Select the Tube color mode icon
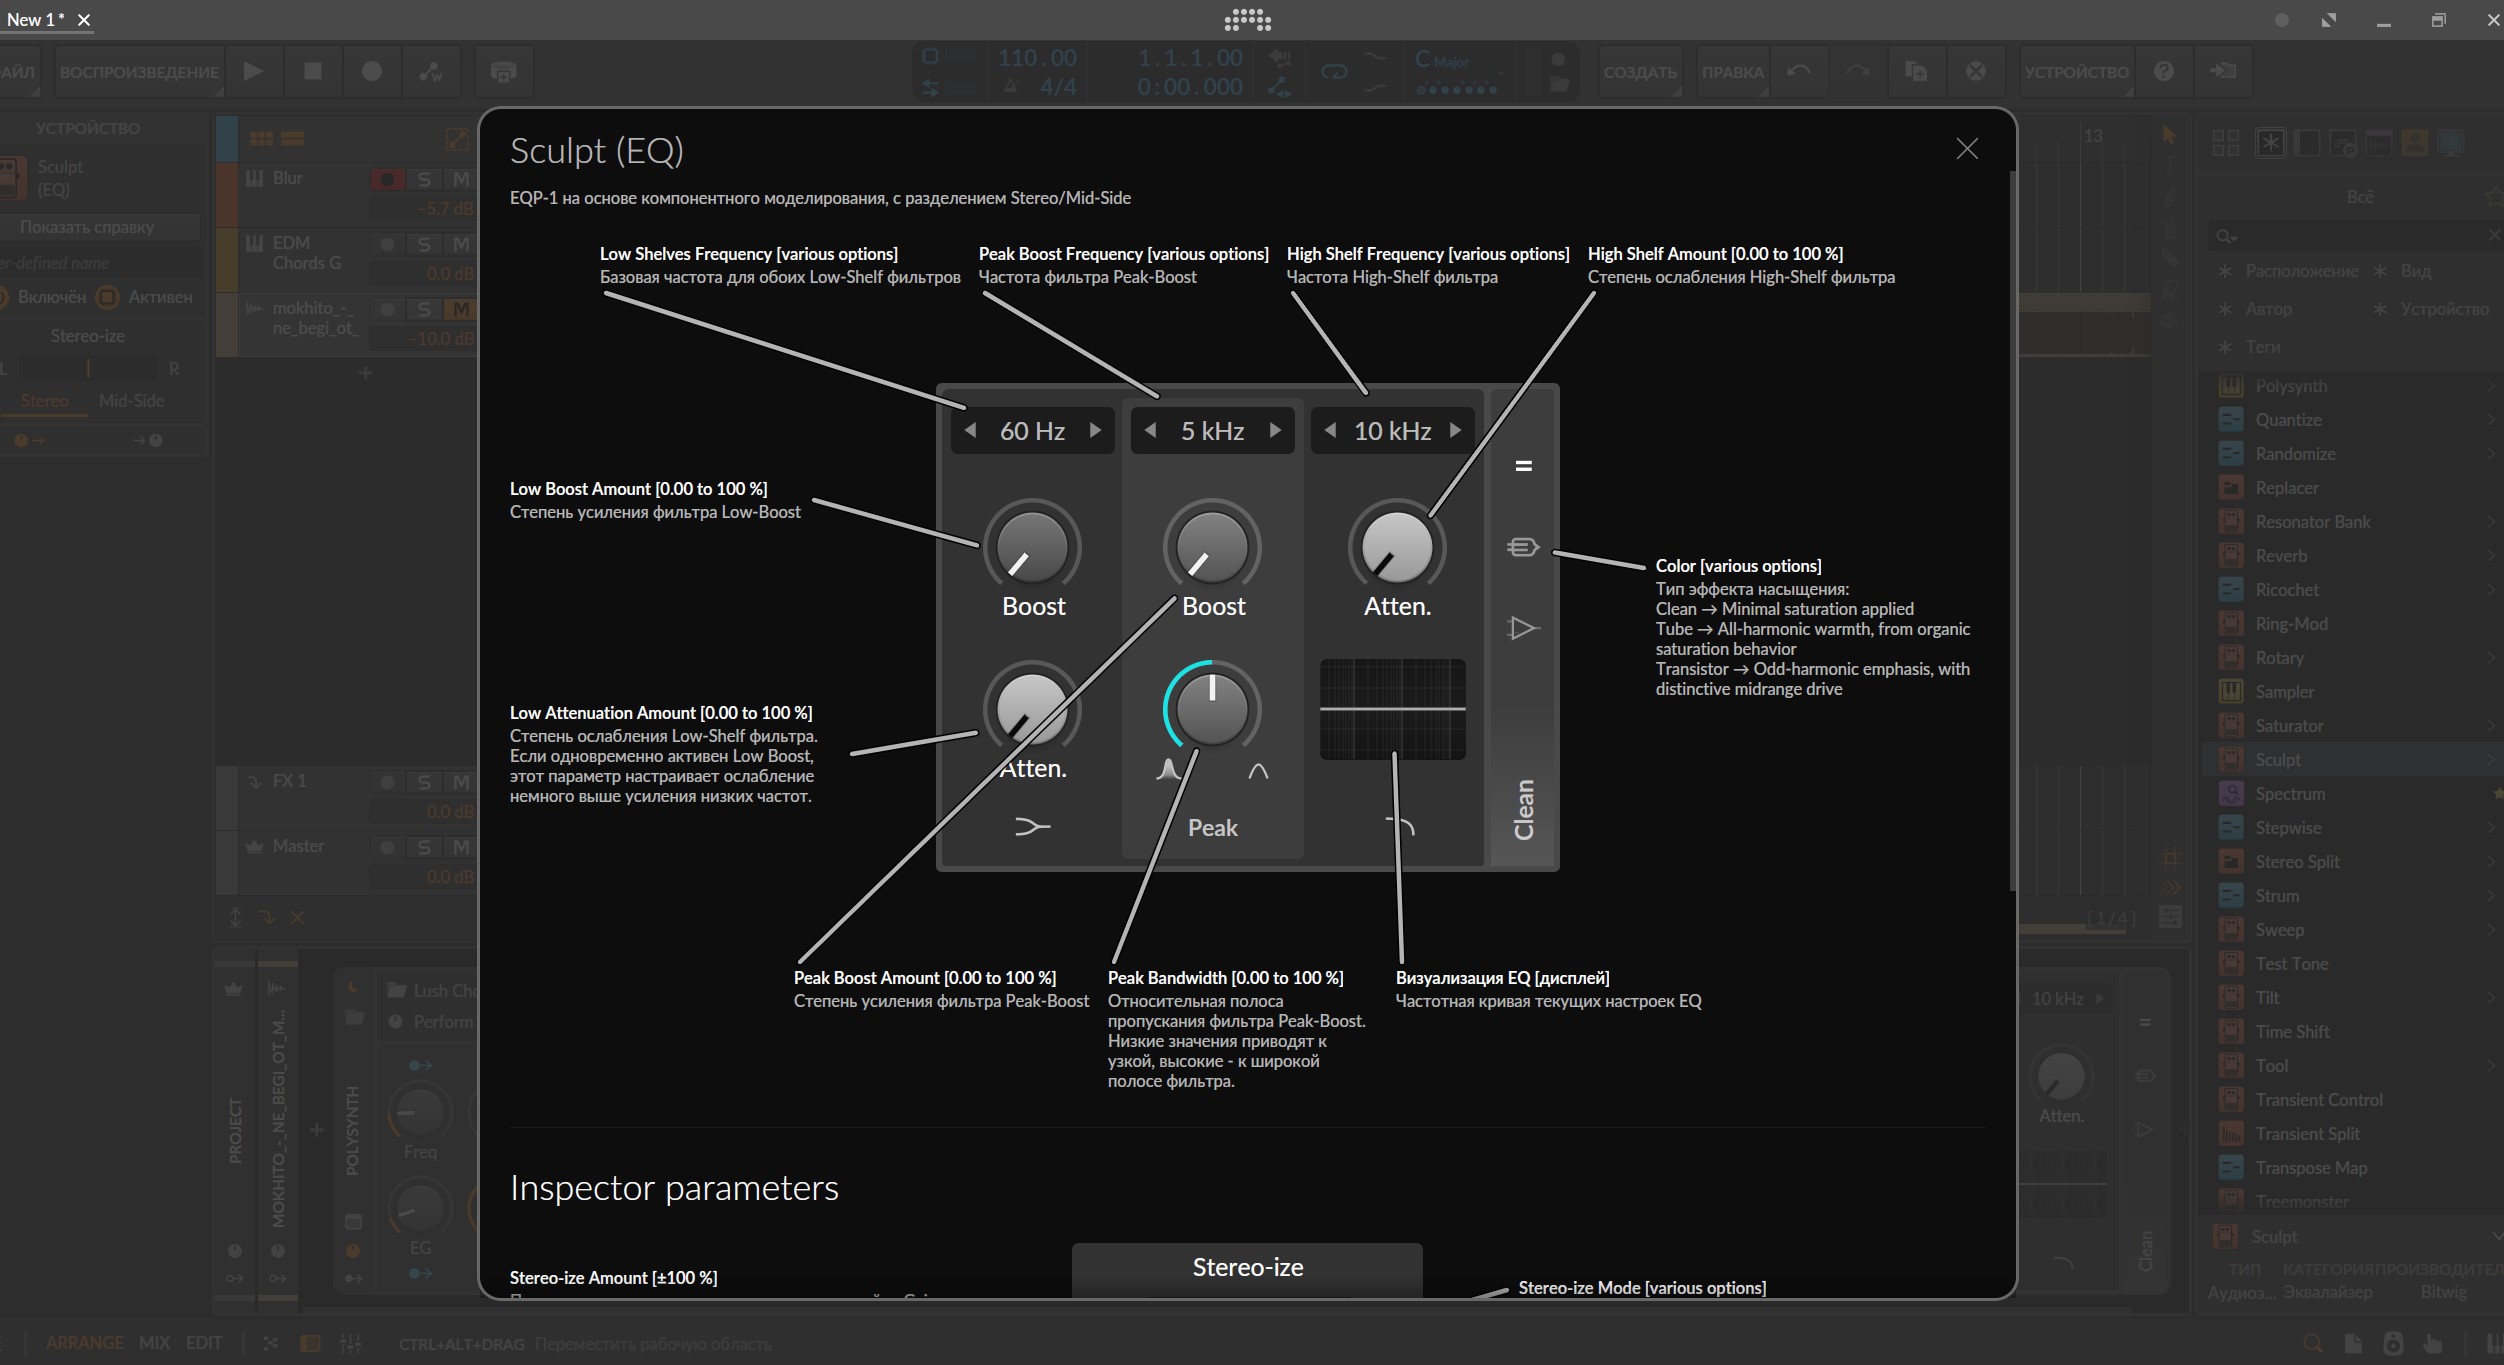Screen dimensions: 2504x1365 [1523, 547]
